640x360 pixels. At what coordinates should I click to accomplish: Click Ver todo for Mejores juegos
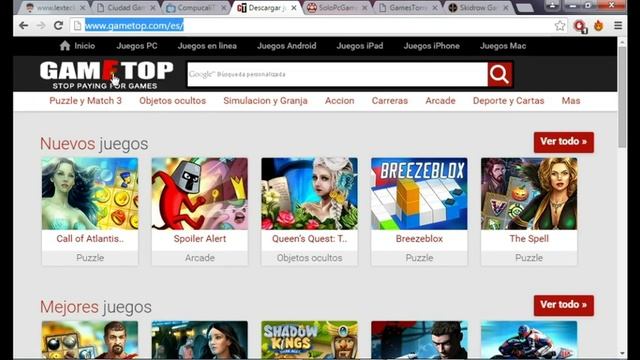564,305
